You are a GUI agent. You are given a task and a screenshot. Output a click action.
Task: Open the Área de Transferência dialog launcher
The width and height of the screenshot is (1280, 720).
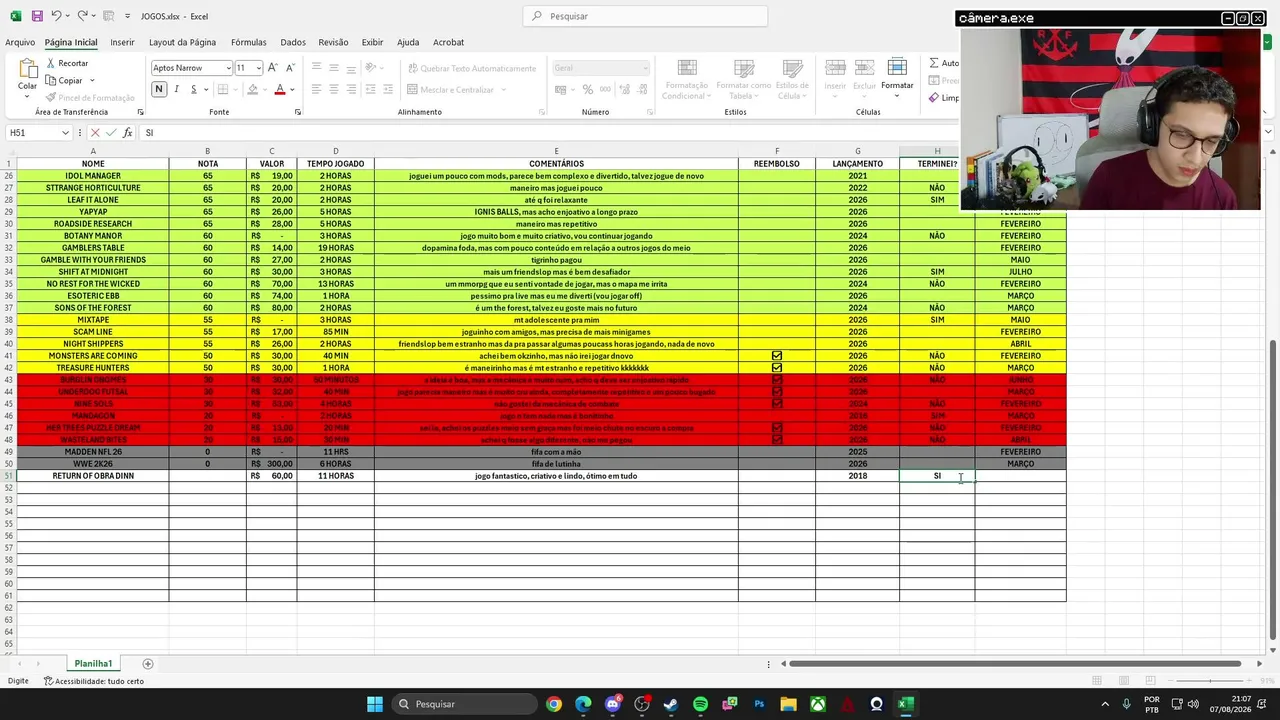click(139, 112)
